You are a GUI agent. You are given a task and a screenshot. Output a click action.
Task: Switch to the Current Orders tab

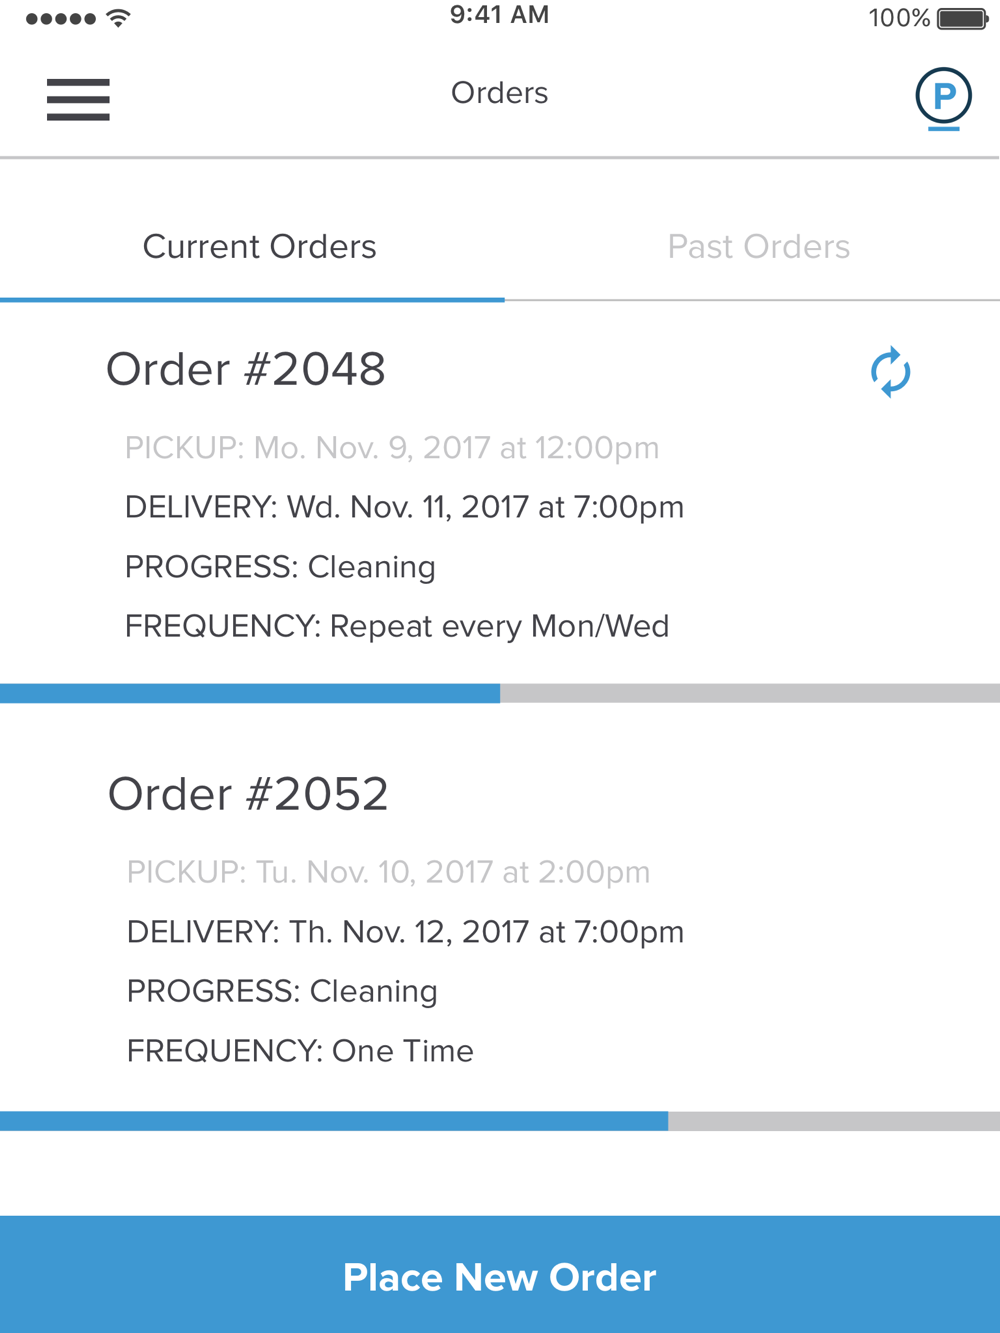point(259,247)
